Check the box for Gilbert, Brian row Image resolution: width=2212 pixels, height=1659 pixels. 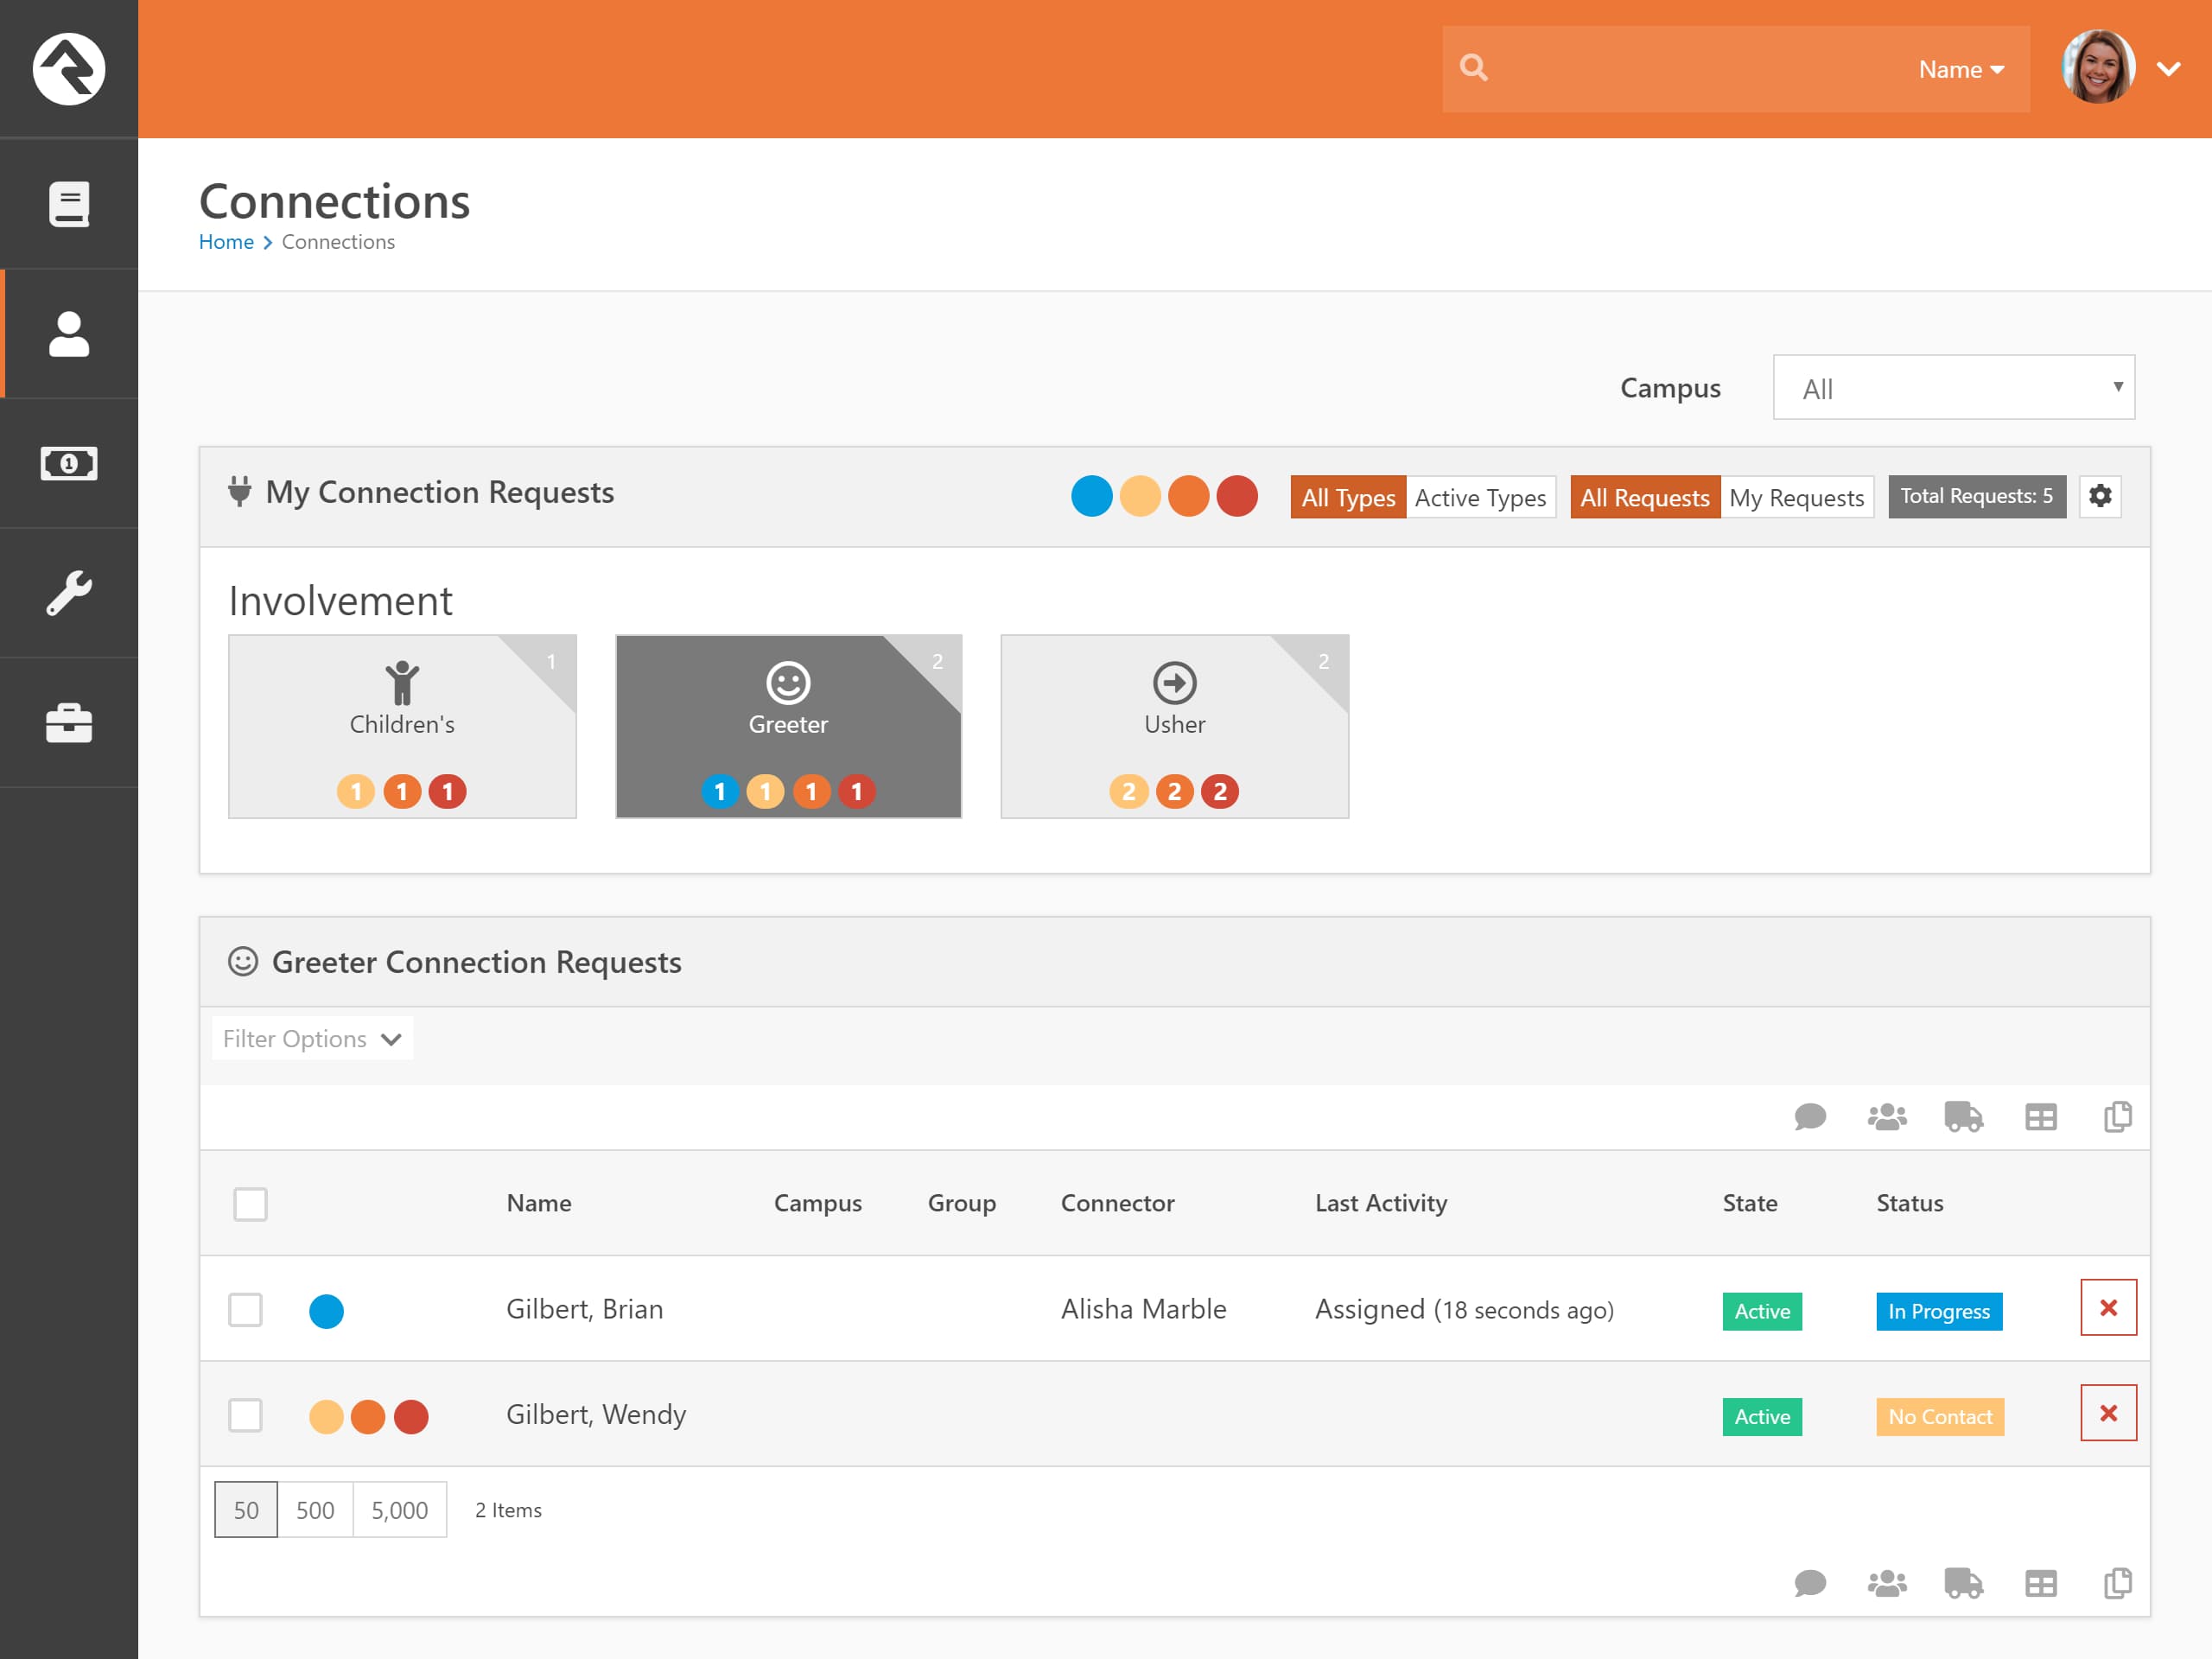pyautogui.click(x=246, y=1310)
